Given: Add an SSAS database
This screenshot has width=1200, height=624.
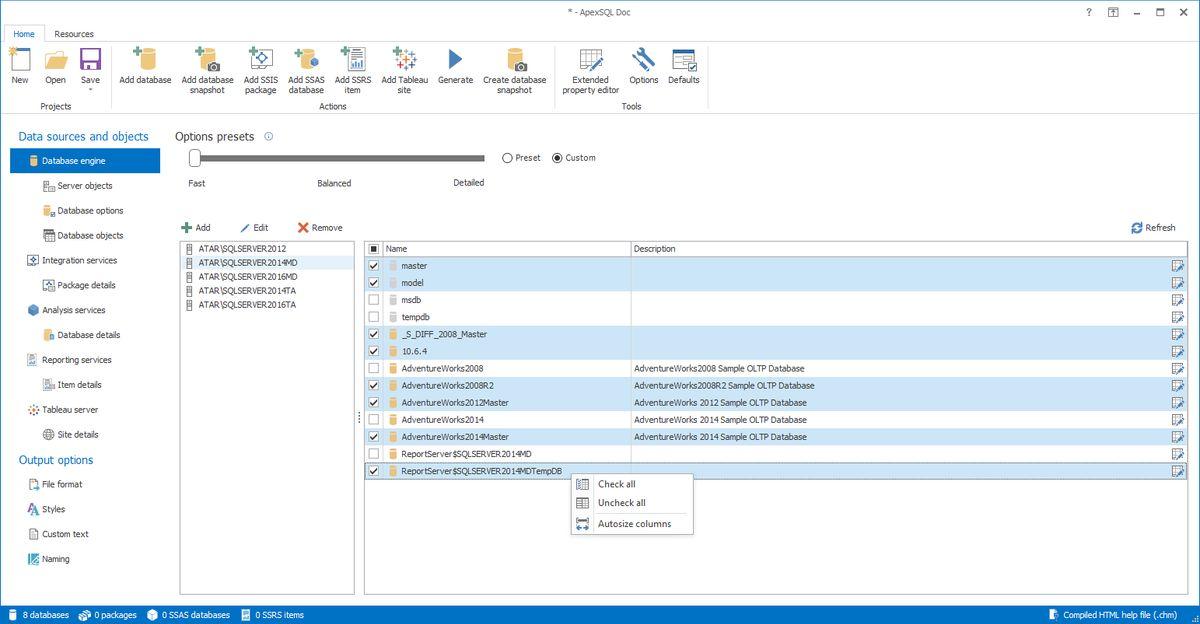Looking at the screenshot, I should coord(306,70).
